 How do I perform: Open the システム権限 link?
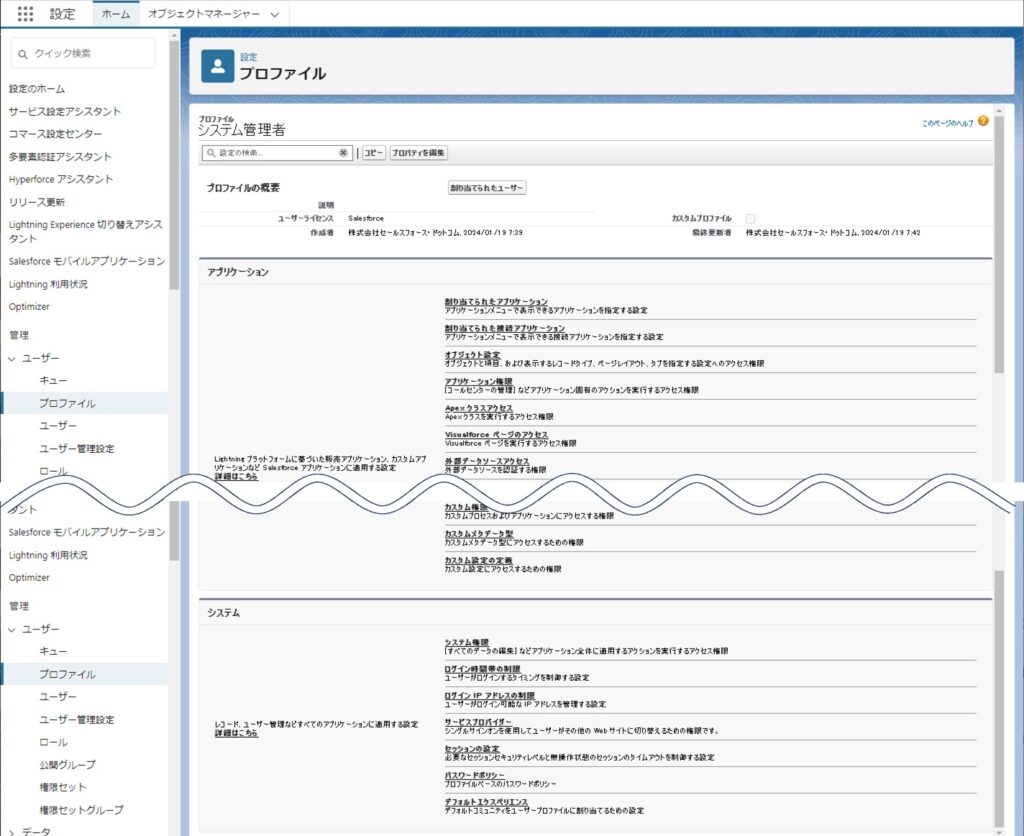465,642
